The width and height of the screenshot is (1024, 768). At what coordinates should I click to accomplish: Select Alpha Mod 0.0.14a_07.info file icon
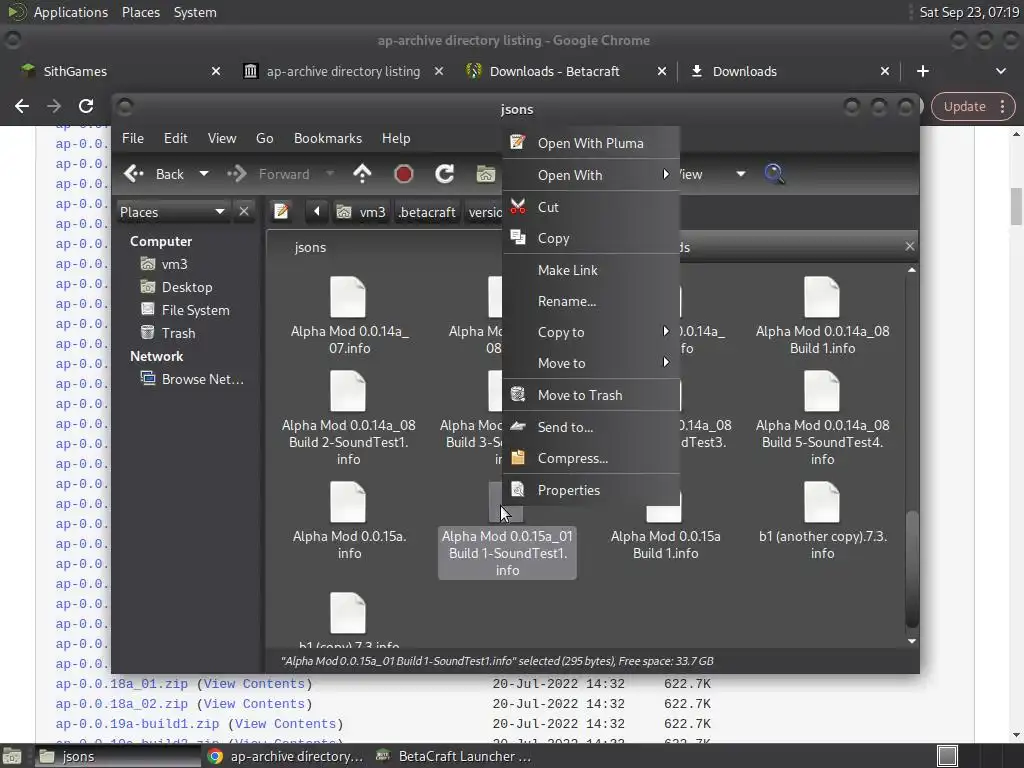(348, 297)
